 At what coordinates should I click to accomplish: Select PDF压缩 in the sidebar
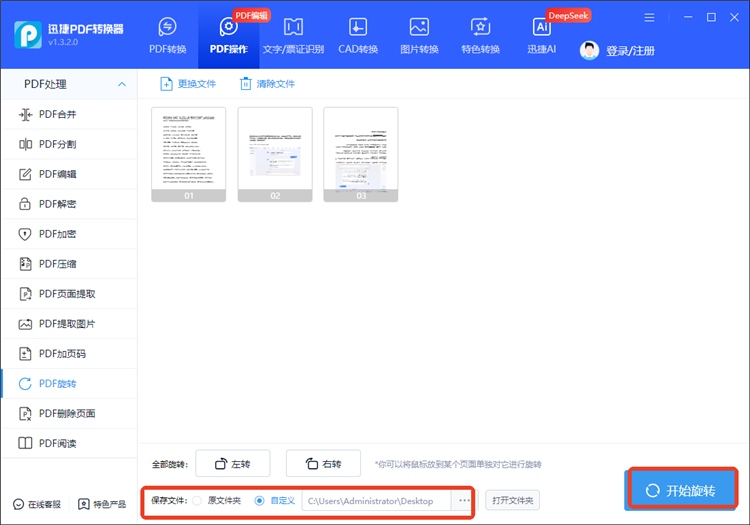[x=69, y=264]
